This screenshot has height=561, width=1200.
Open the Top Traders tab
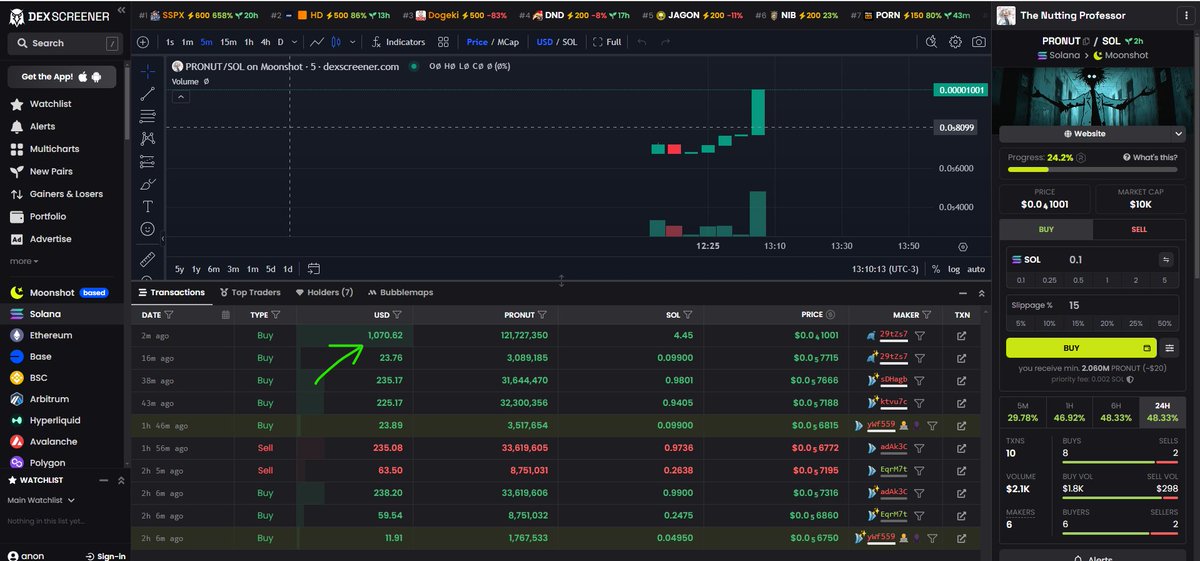click(x=249, y=293)
